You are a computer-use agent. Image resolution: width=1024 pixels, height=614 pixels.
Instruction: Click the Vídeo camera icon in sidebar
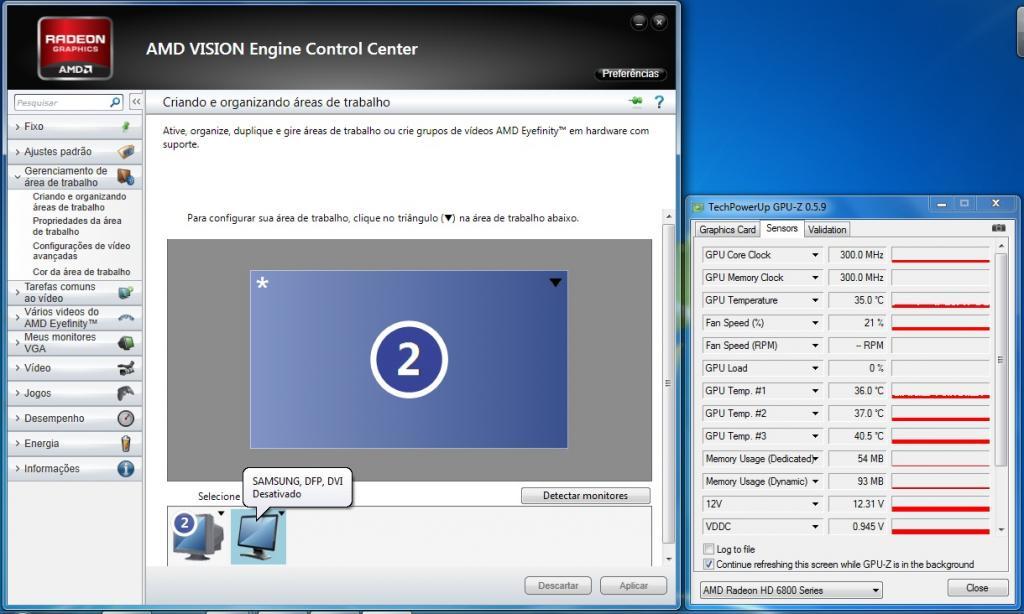[126, 368]
